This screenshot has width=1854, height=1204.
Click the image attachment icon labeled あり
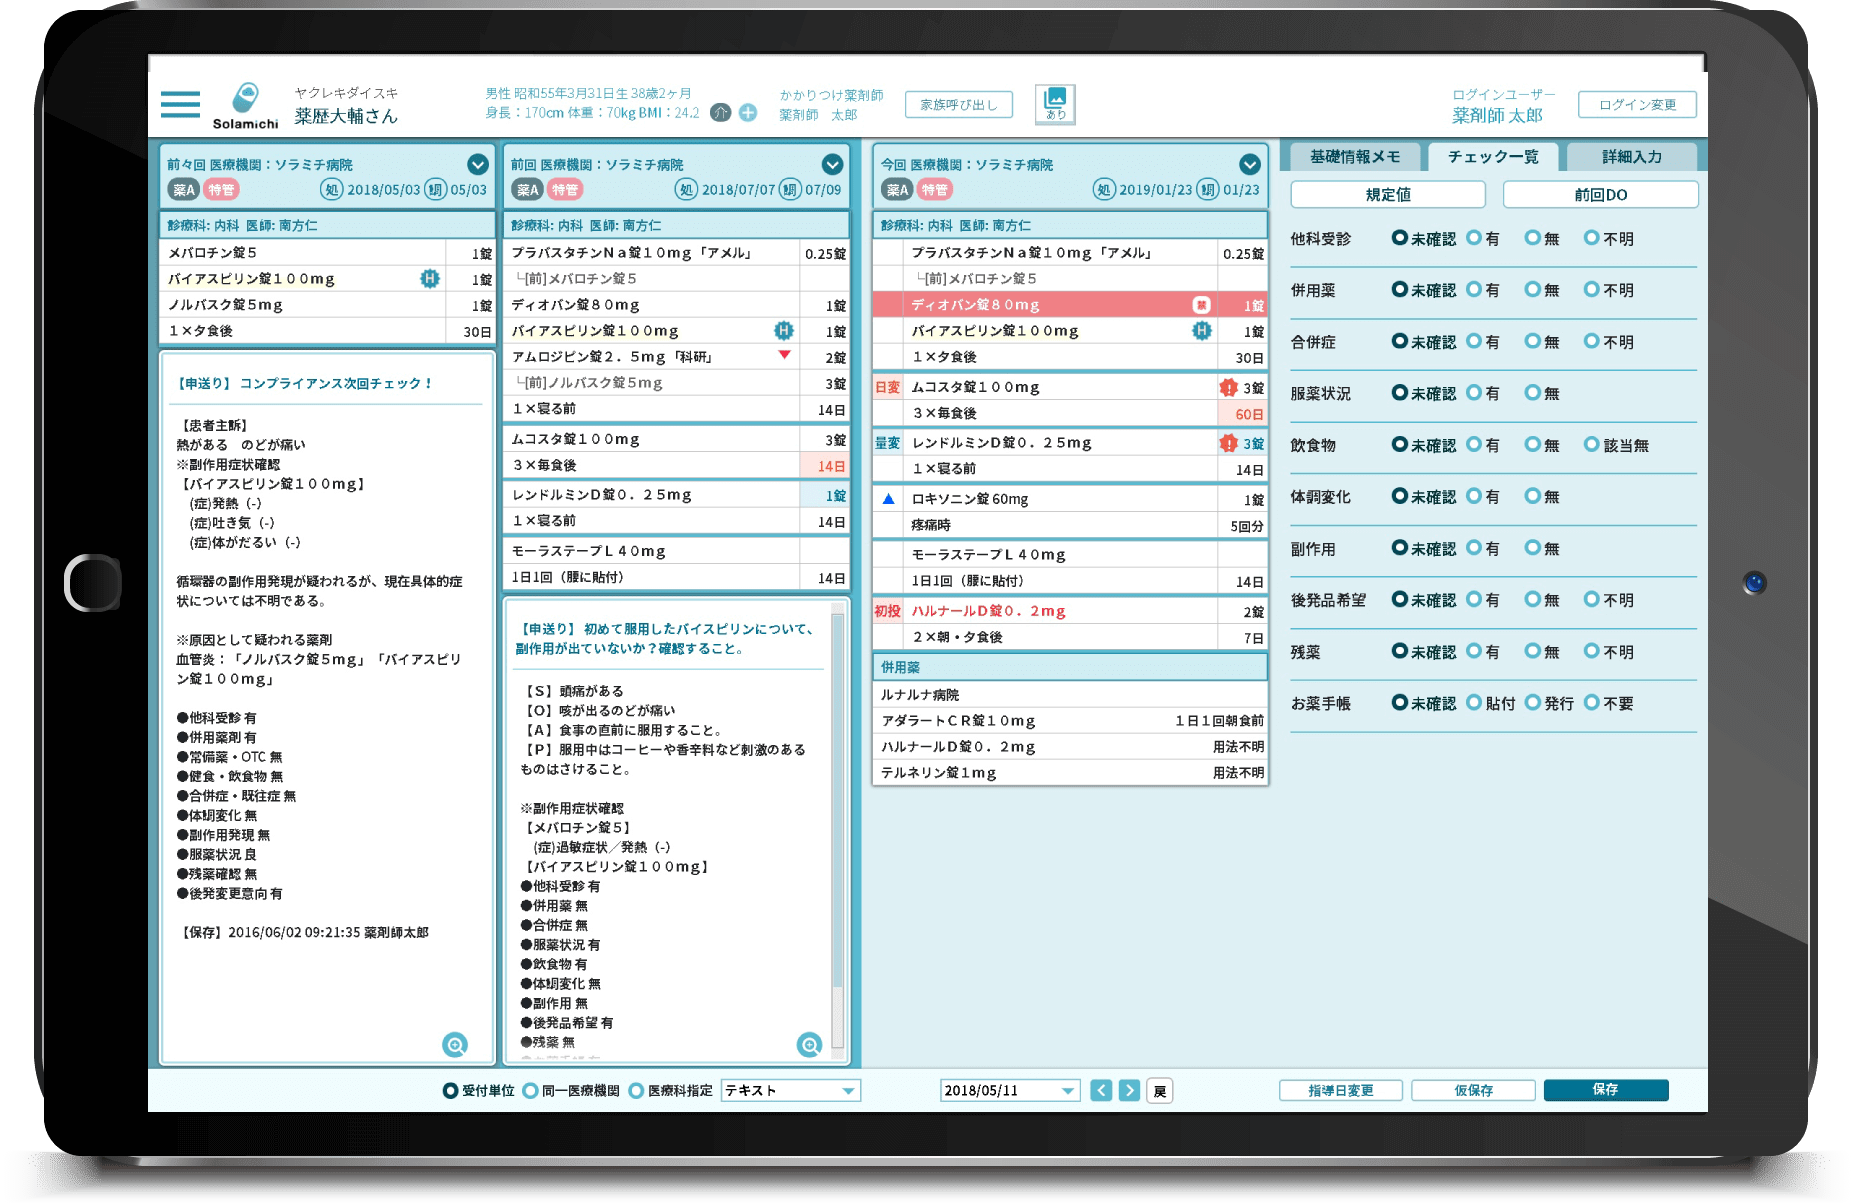[1055, 103]
